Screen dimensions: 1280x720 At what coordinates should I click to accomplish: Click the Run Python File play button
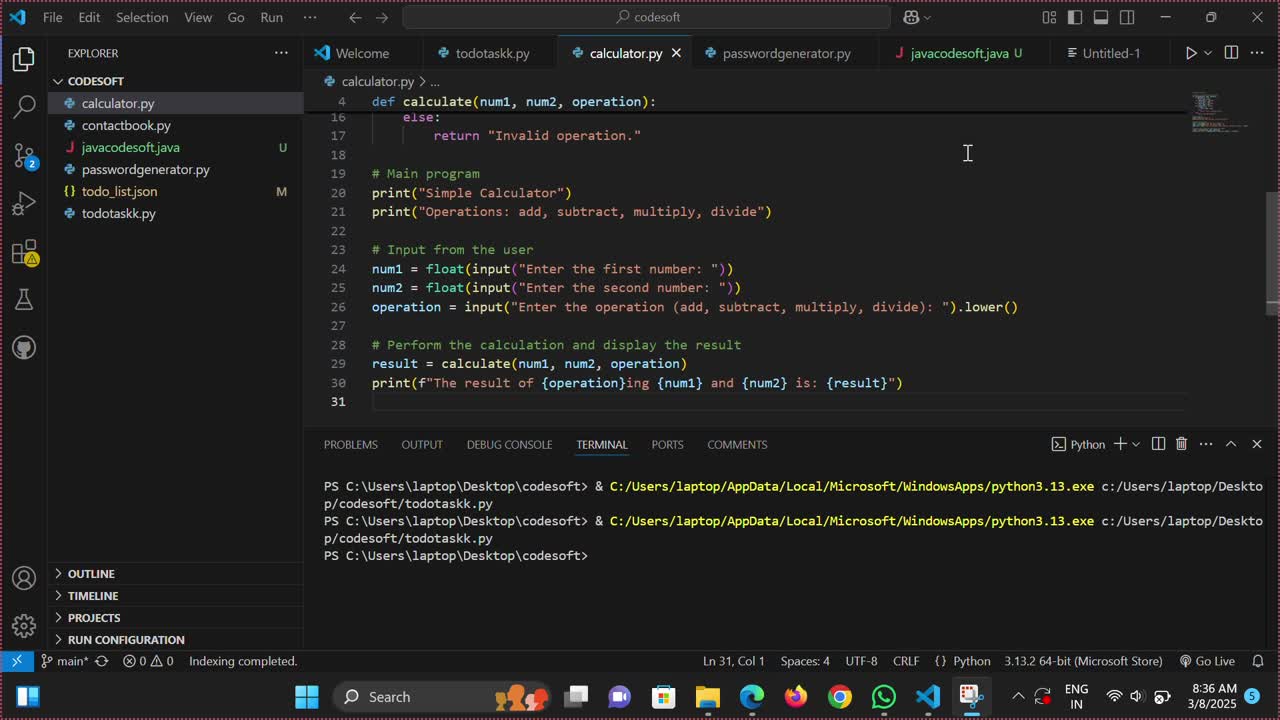1190,53
